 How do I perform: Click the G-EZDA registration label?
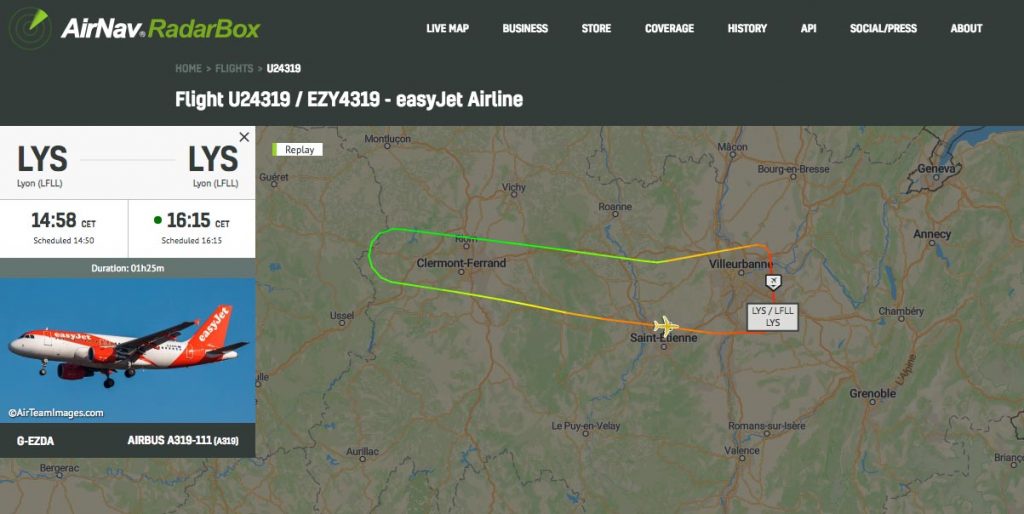tap(35, 441)
